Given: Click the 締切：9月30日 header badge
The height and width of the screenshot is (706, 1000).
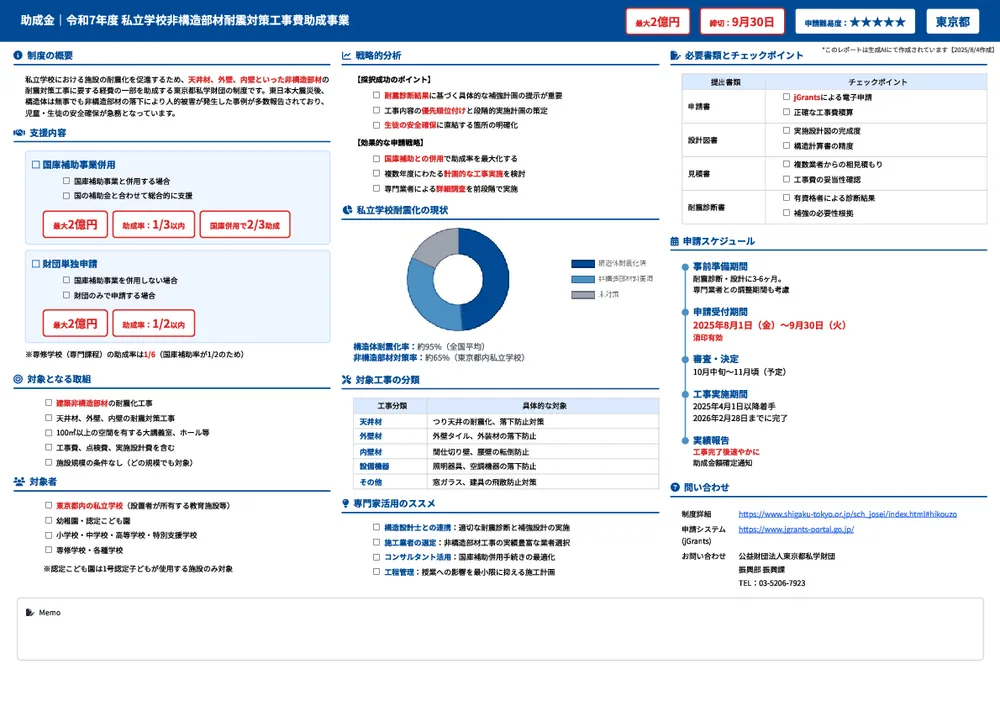Looking at the screenshot, I should (742, 22).
